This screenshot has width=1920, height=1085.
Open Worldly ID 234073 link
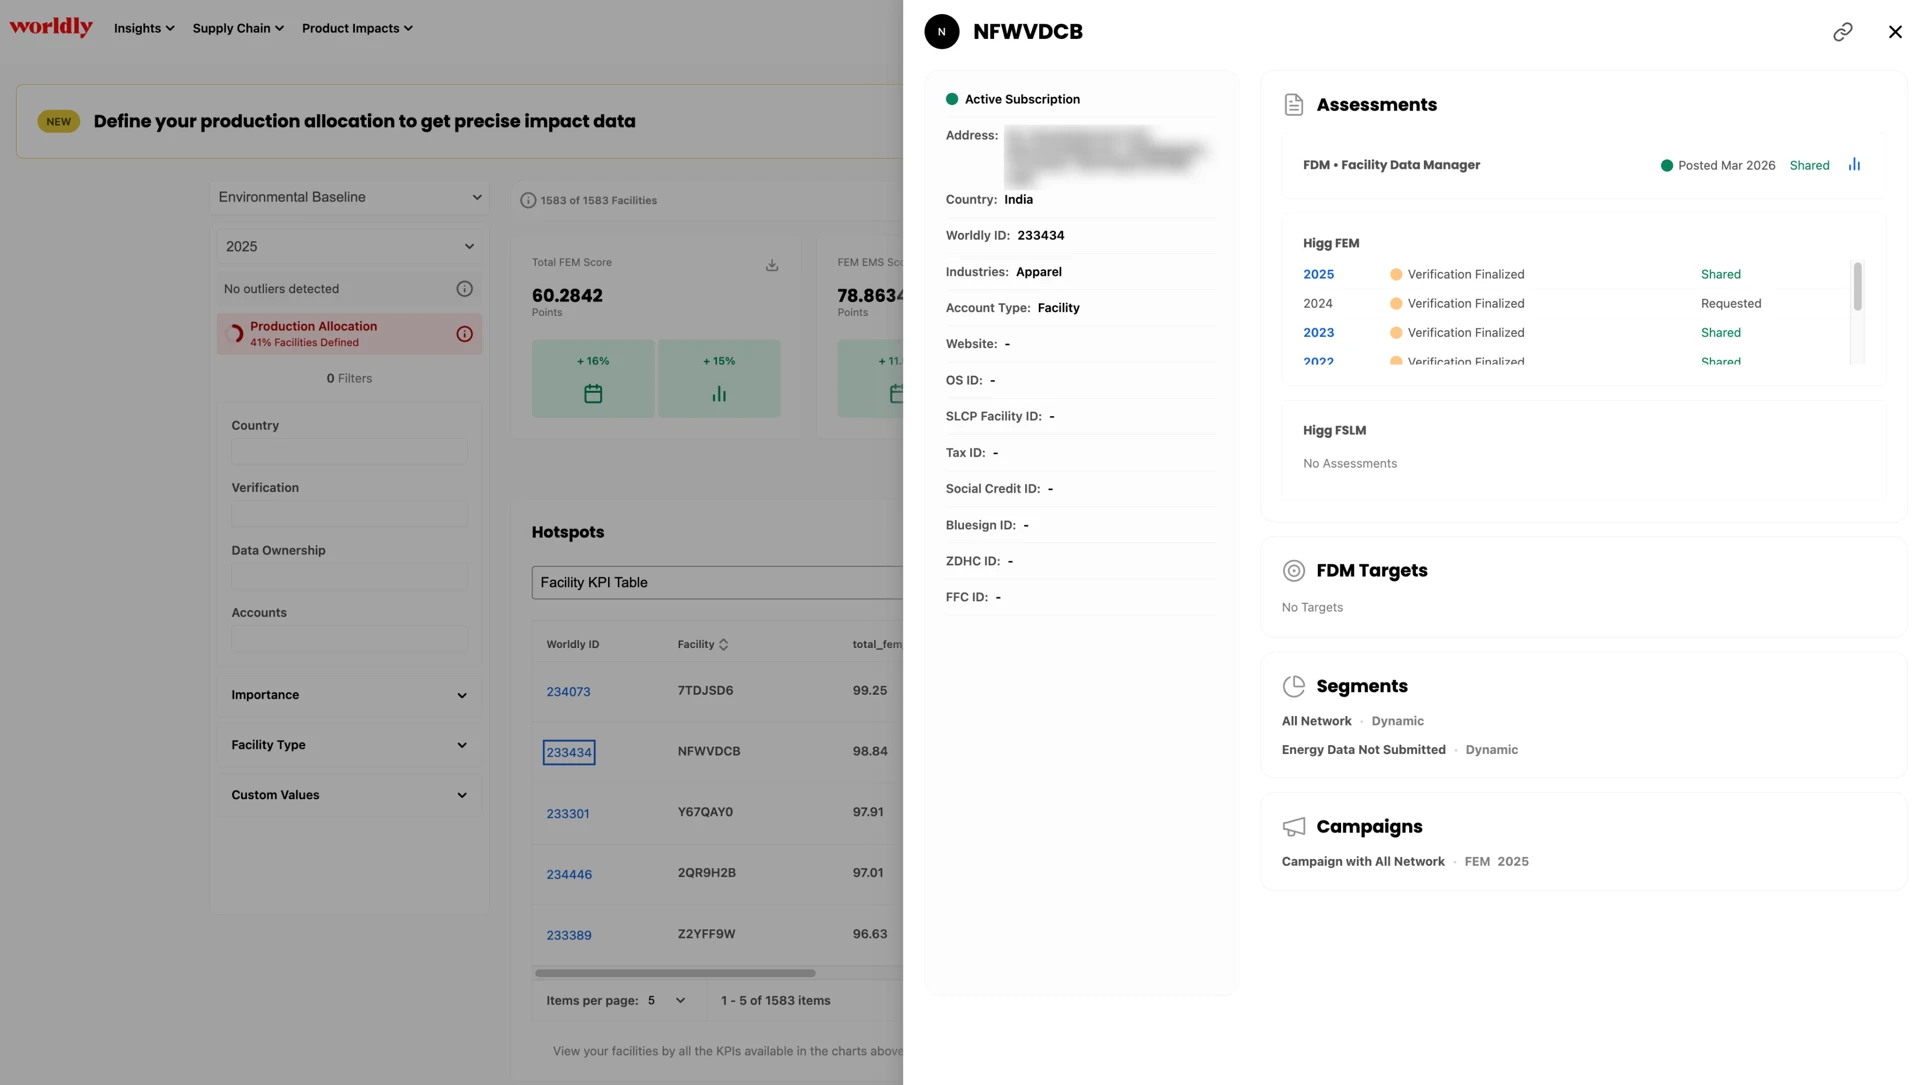568,691
